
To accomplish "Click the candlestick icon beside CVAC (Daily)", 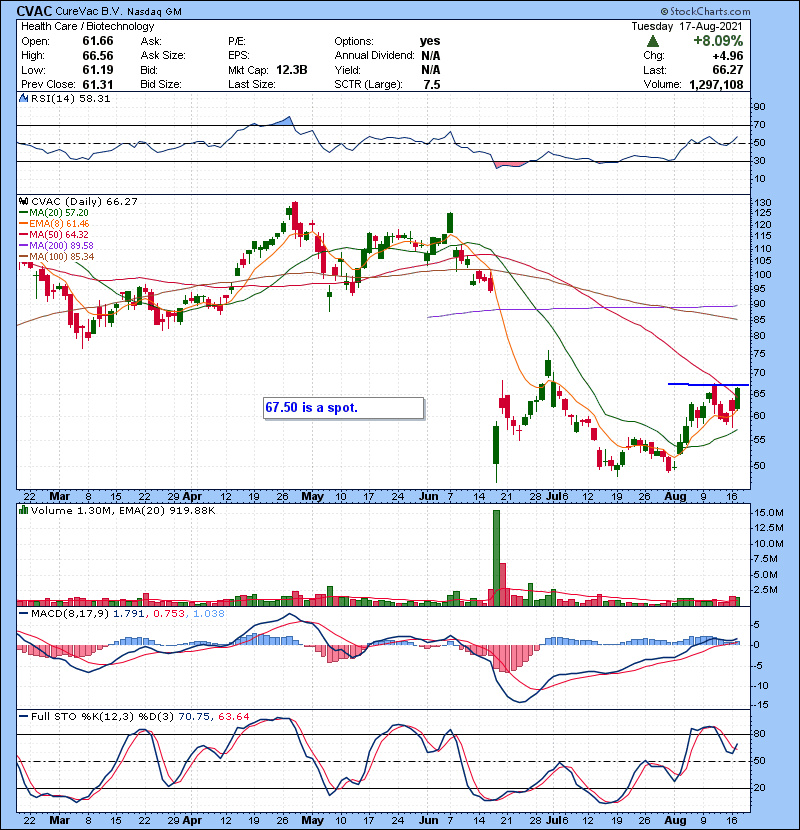I will tap(24, 201).
